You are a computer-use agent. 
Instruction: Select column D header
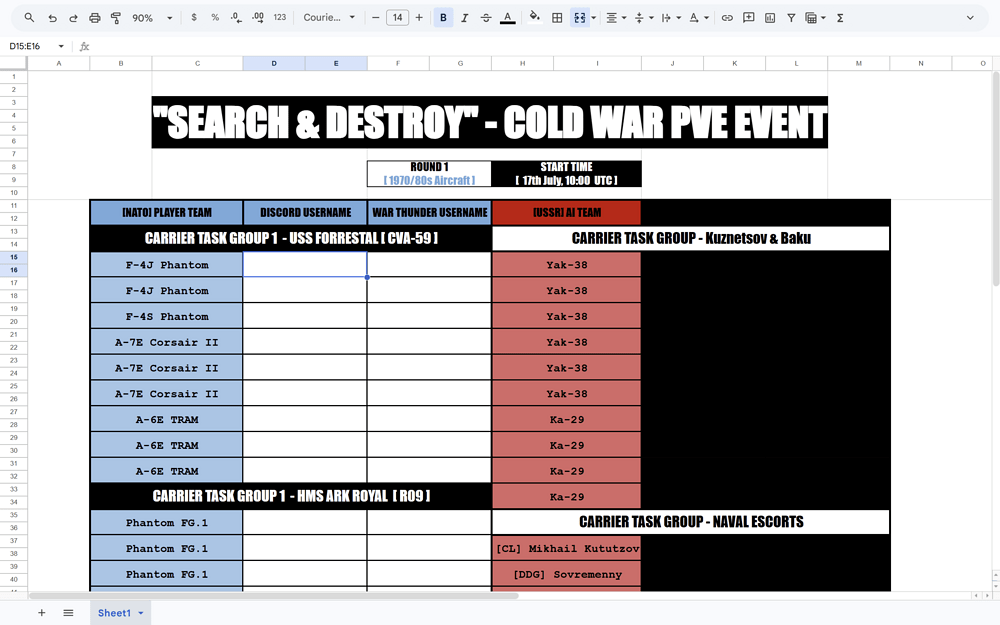pos(274,63)
